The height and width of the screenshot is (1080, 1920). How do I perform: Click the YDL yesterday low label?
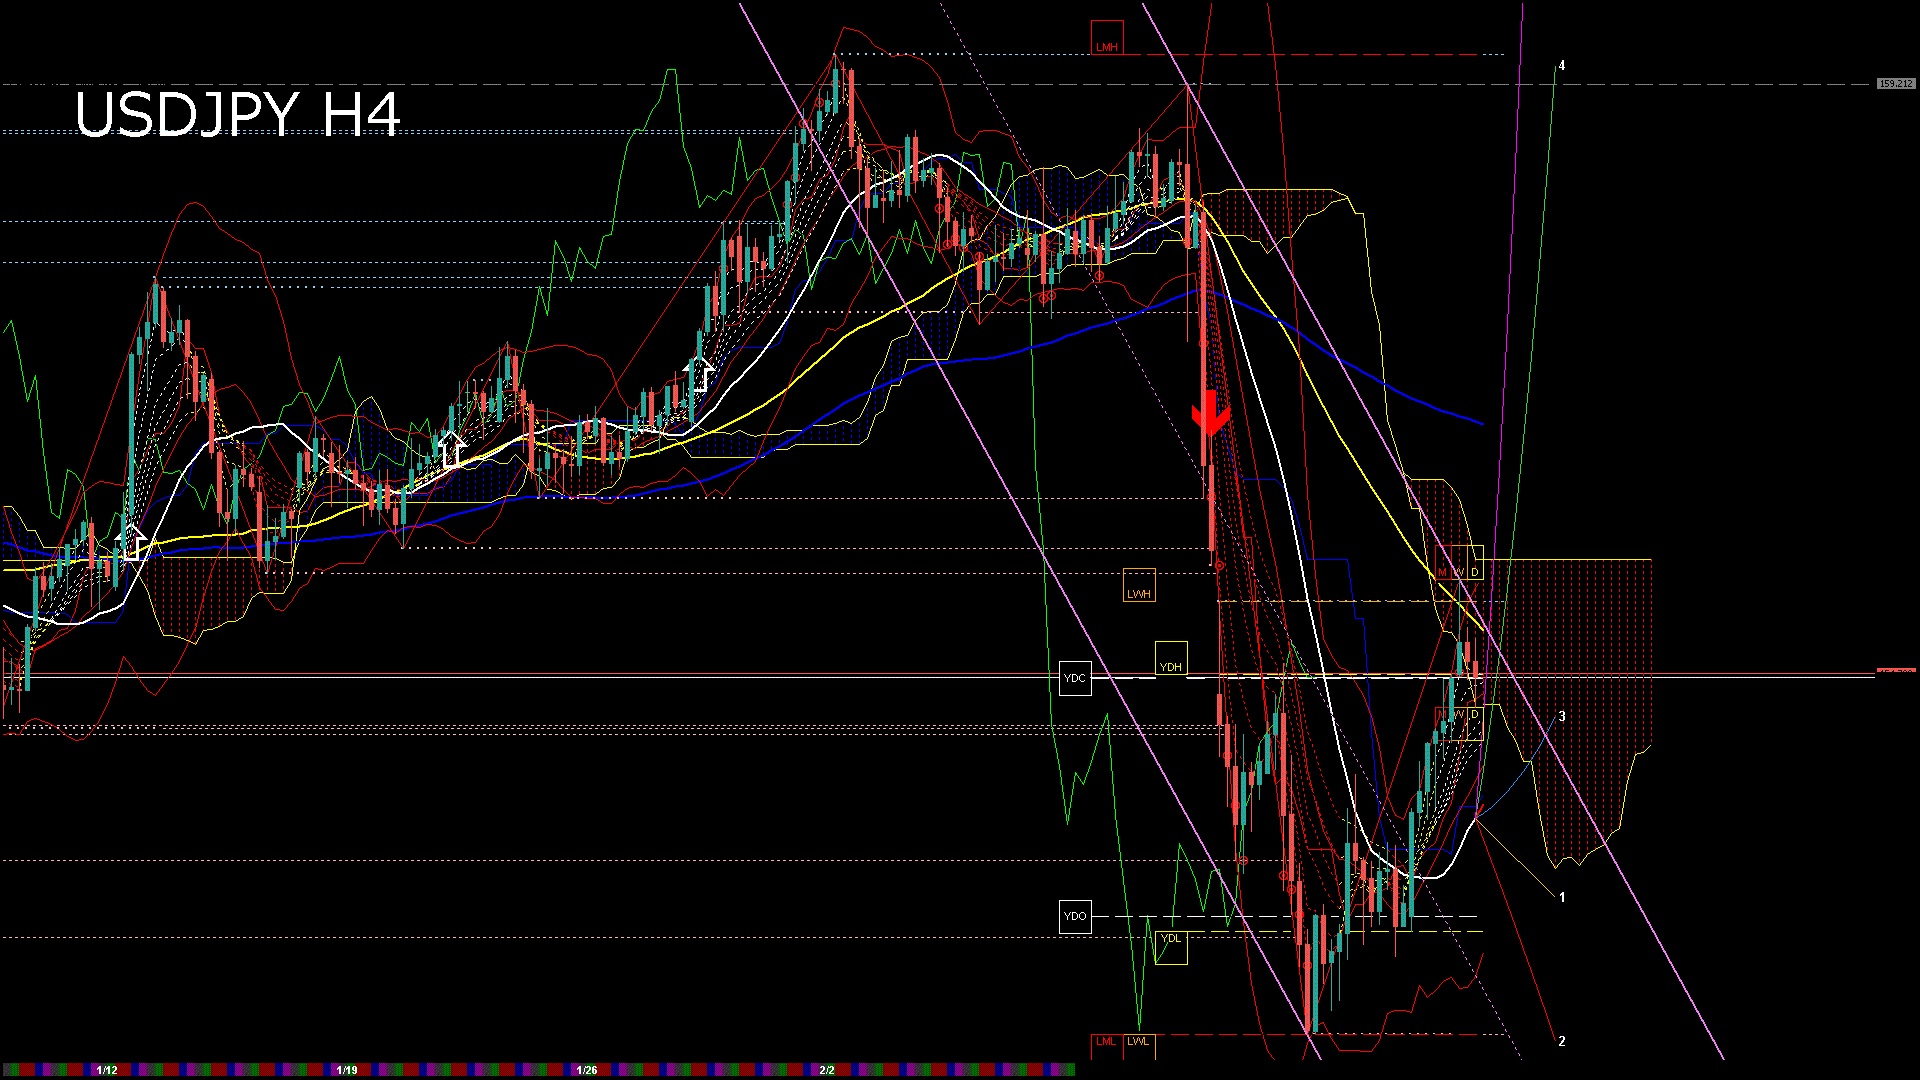pos(1171,938)
